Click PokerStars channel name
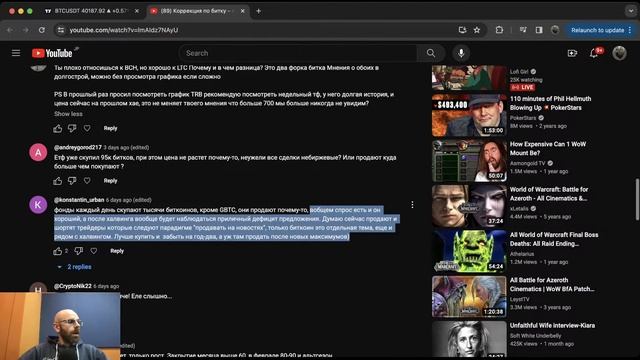This screenshot has width=640, height=360. (523, 118)
